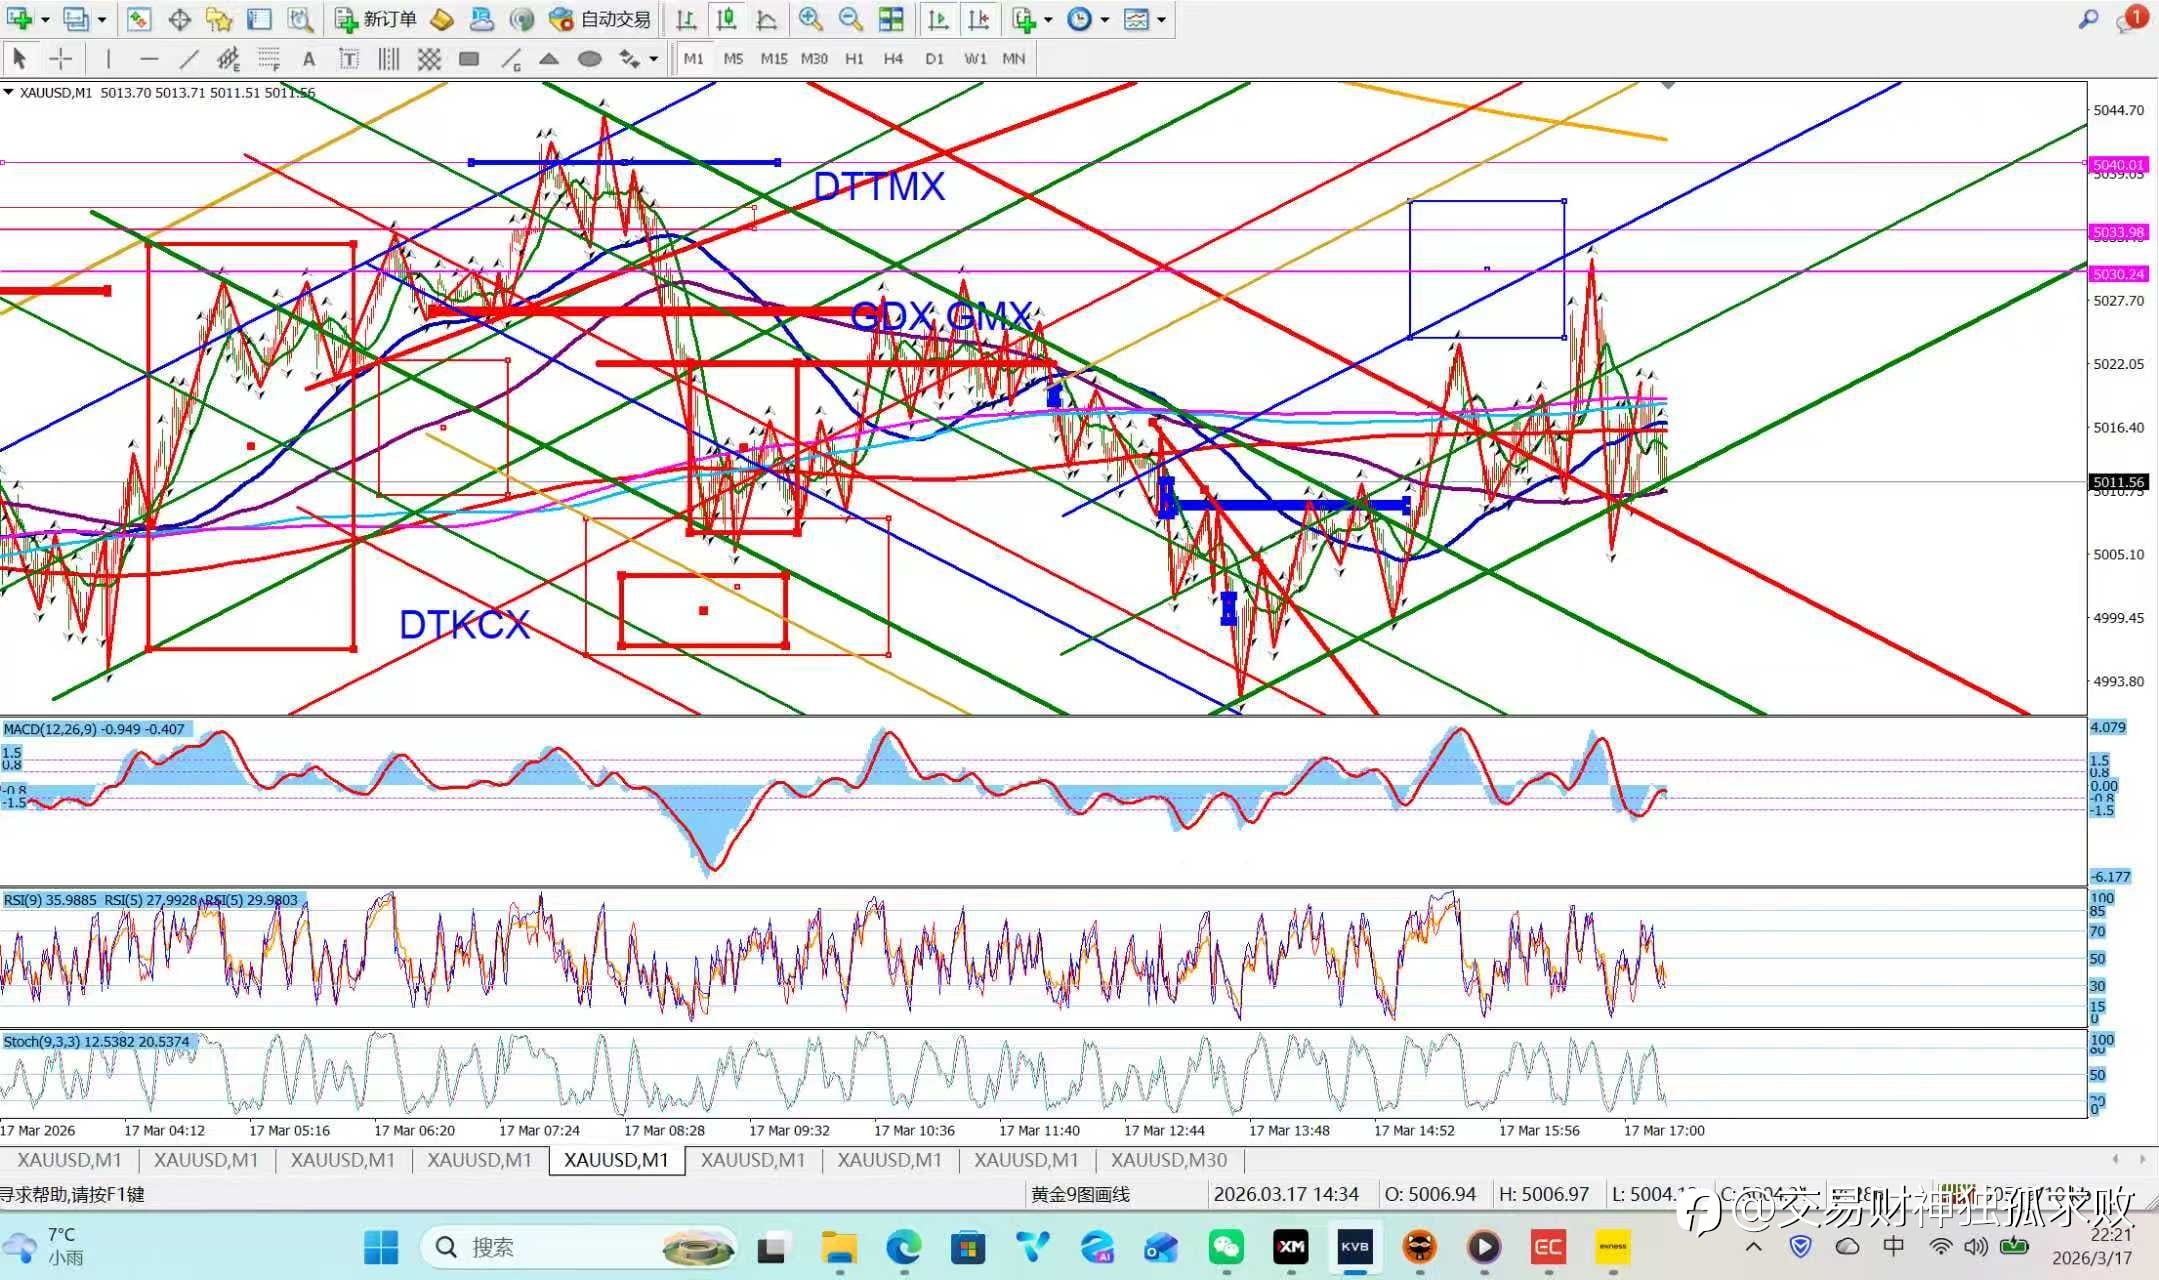Toggle candlestick chart display mode

pos(727,19)
